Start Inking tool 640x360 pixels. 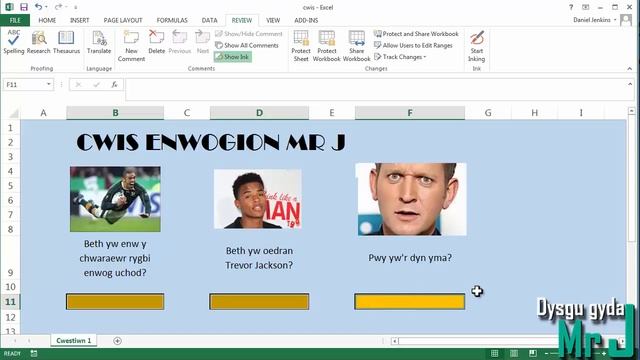[476, 46]
